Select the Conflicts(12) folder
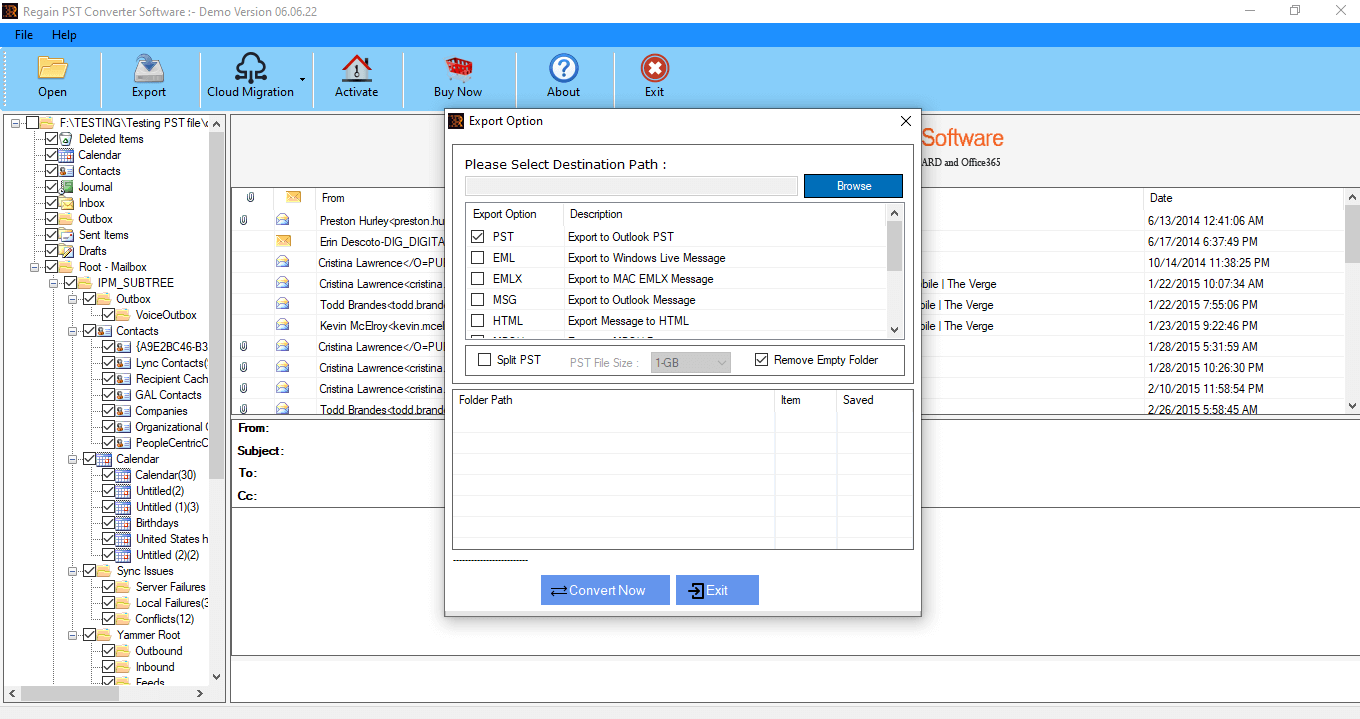 165,619
